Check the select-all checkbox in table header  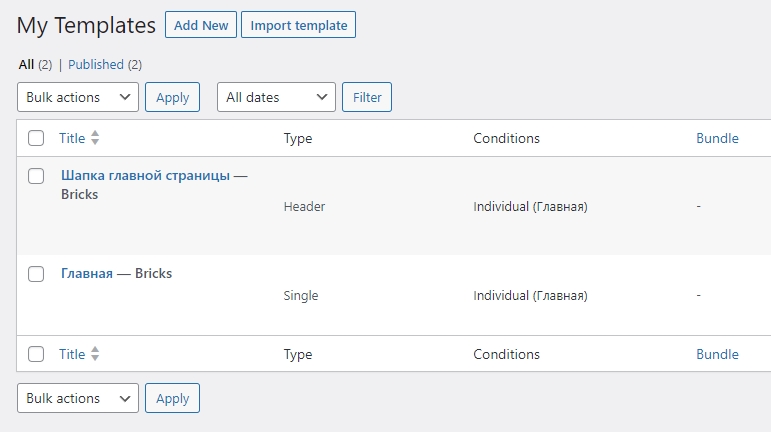(x=36, y=138)
